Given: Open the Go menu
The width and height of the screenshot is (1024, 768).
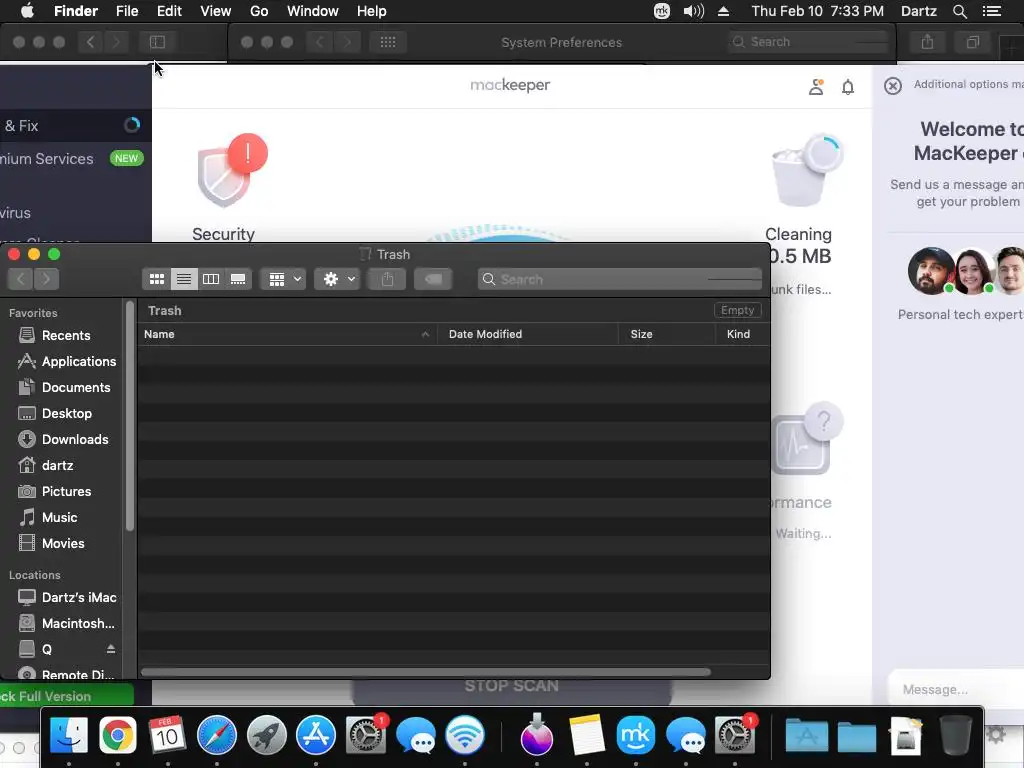Looking at the screenshot, I should tap(259, 11).
